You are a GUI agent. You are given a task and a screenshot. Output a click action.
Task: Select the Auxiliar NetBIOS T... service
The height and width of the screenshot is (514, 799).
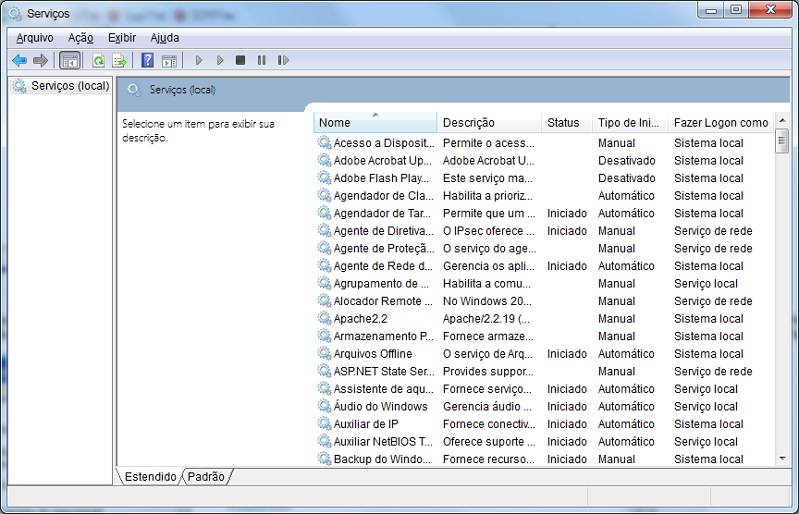543,442
